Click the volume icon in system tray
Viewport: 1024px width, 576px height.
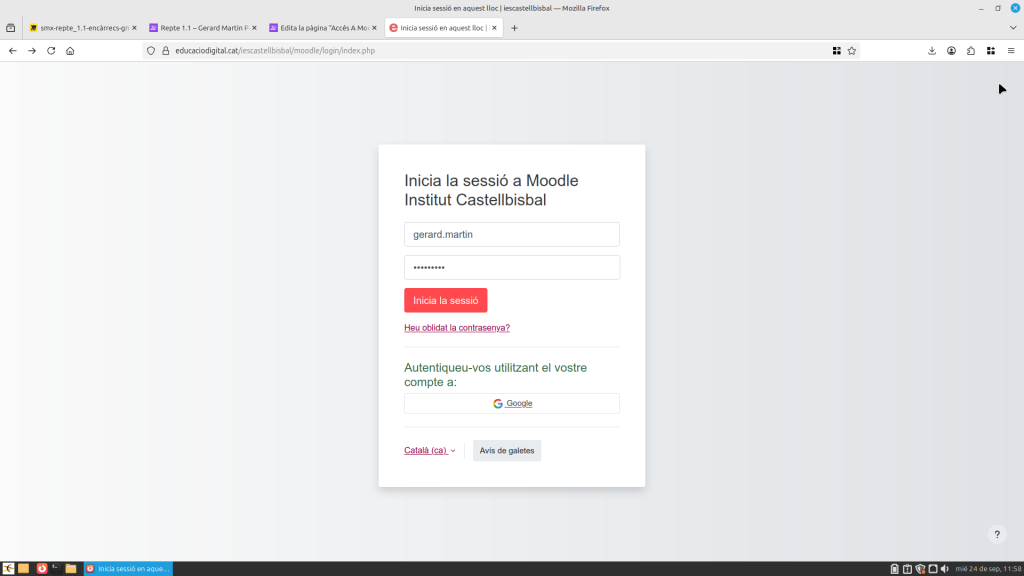(x=945, y=569)
